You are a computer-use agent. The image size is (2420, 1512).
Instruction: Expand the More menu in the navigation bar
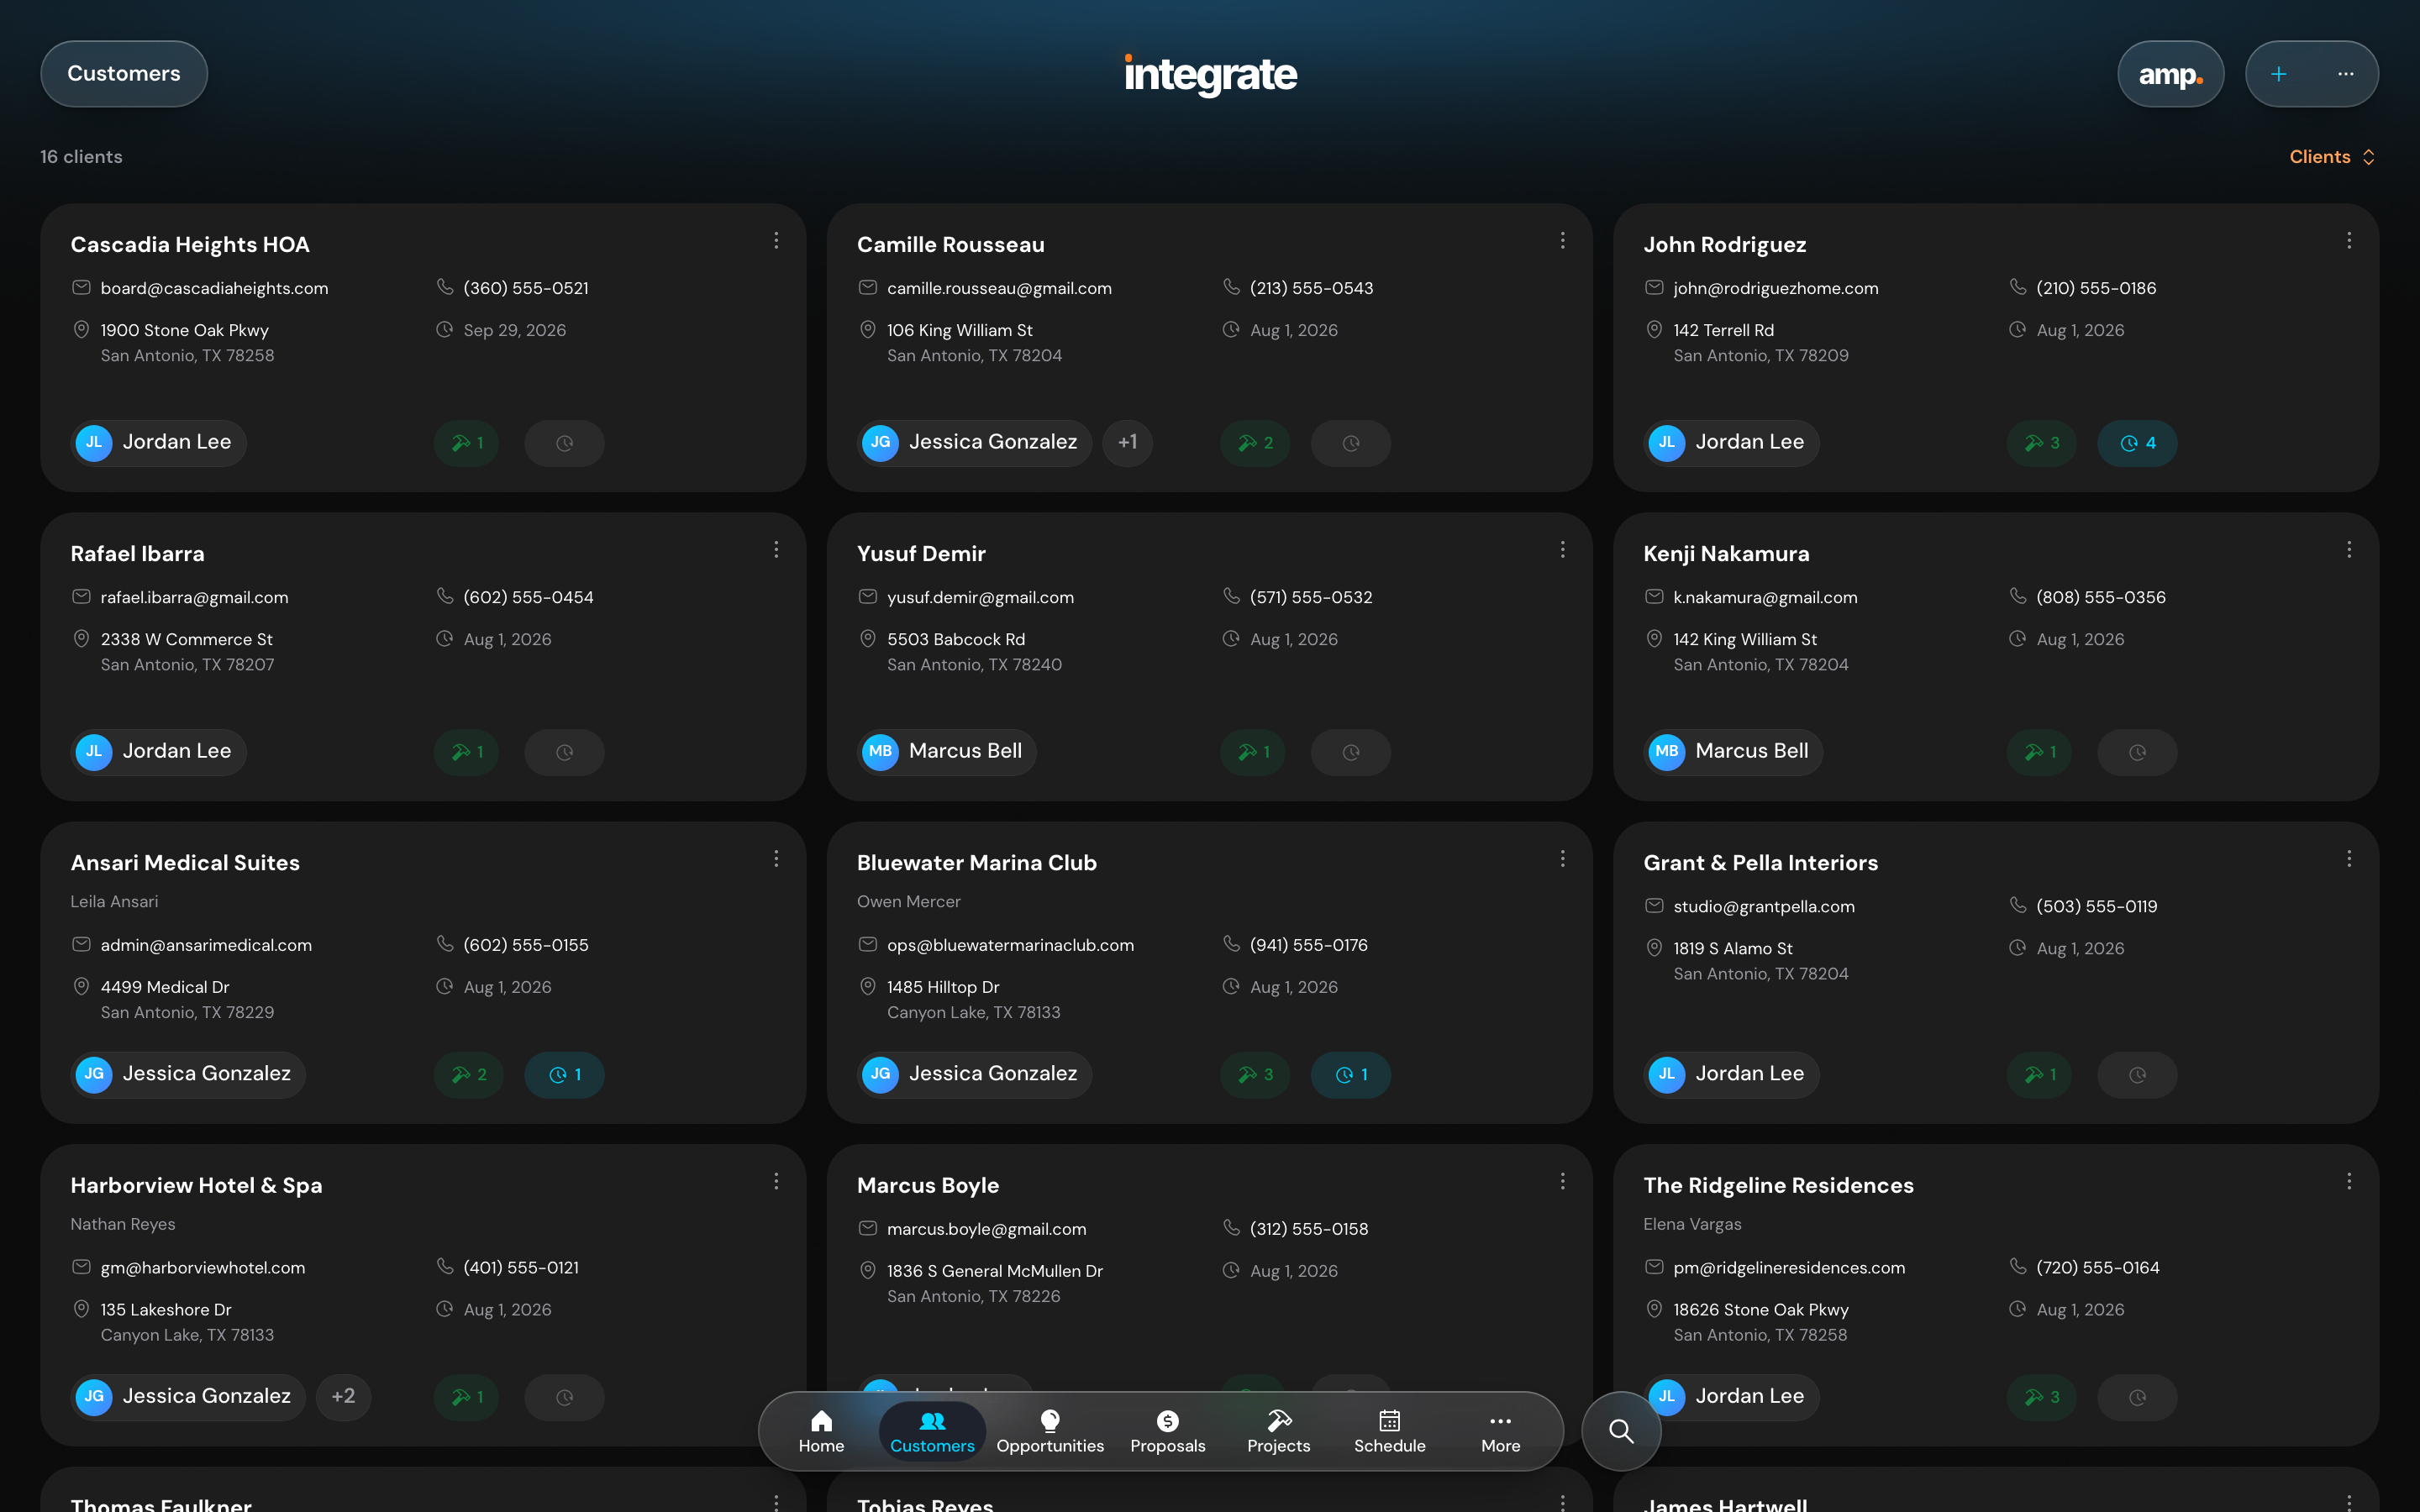click(1500, 1431)
